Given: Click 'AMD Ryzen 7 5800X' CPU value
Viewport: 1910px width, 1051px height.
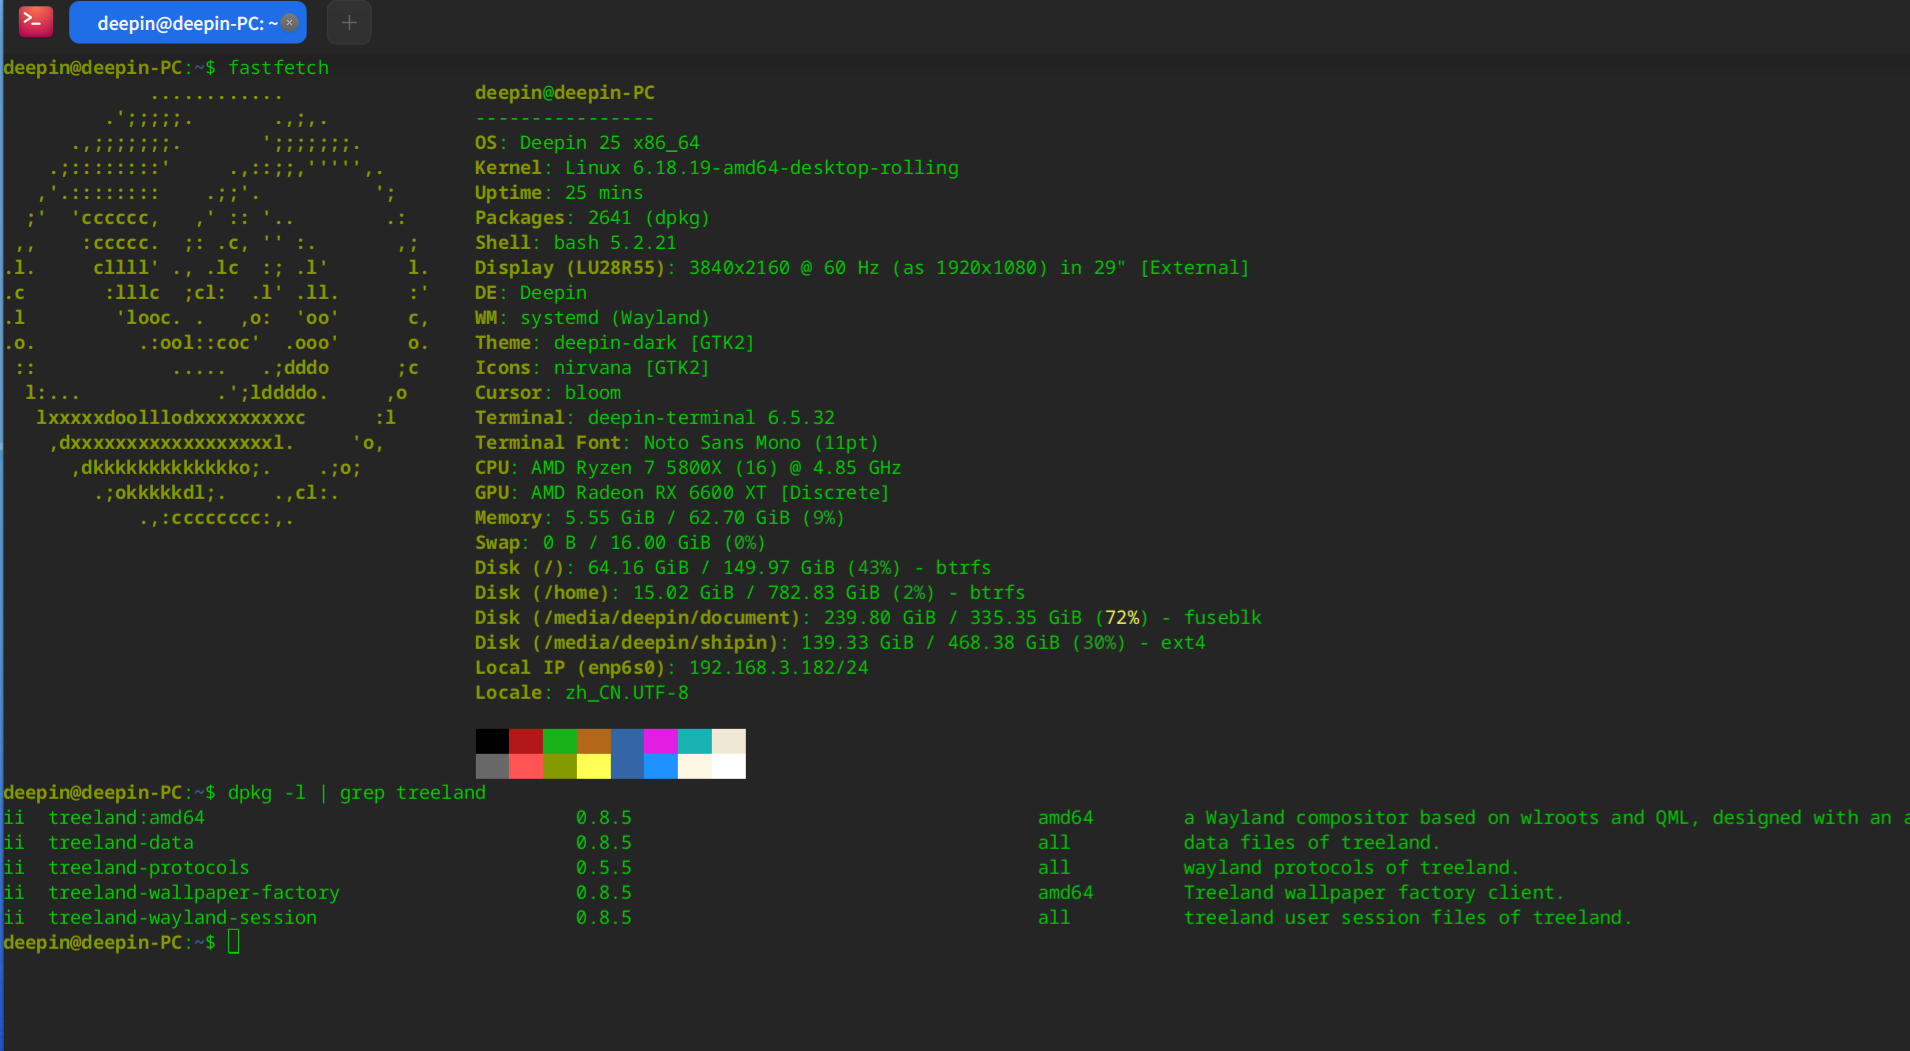Looking at the screenshot, I should point(626,468).
